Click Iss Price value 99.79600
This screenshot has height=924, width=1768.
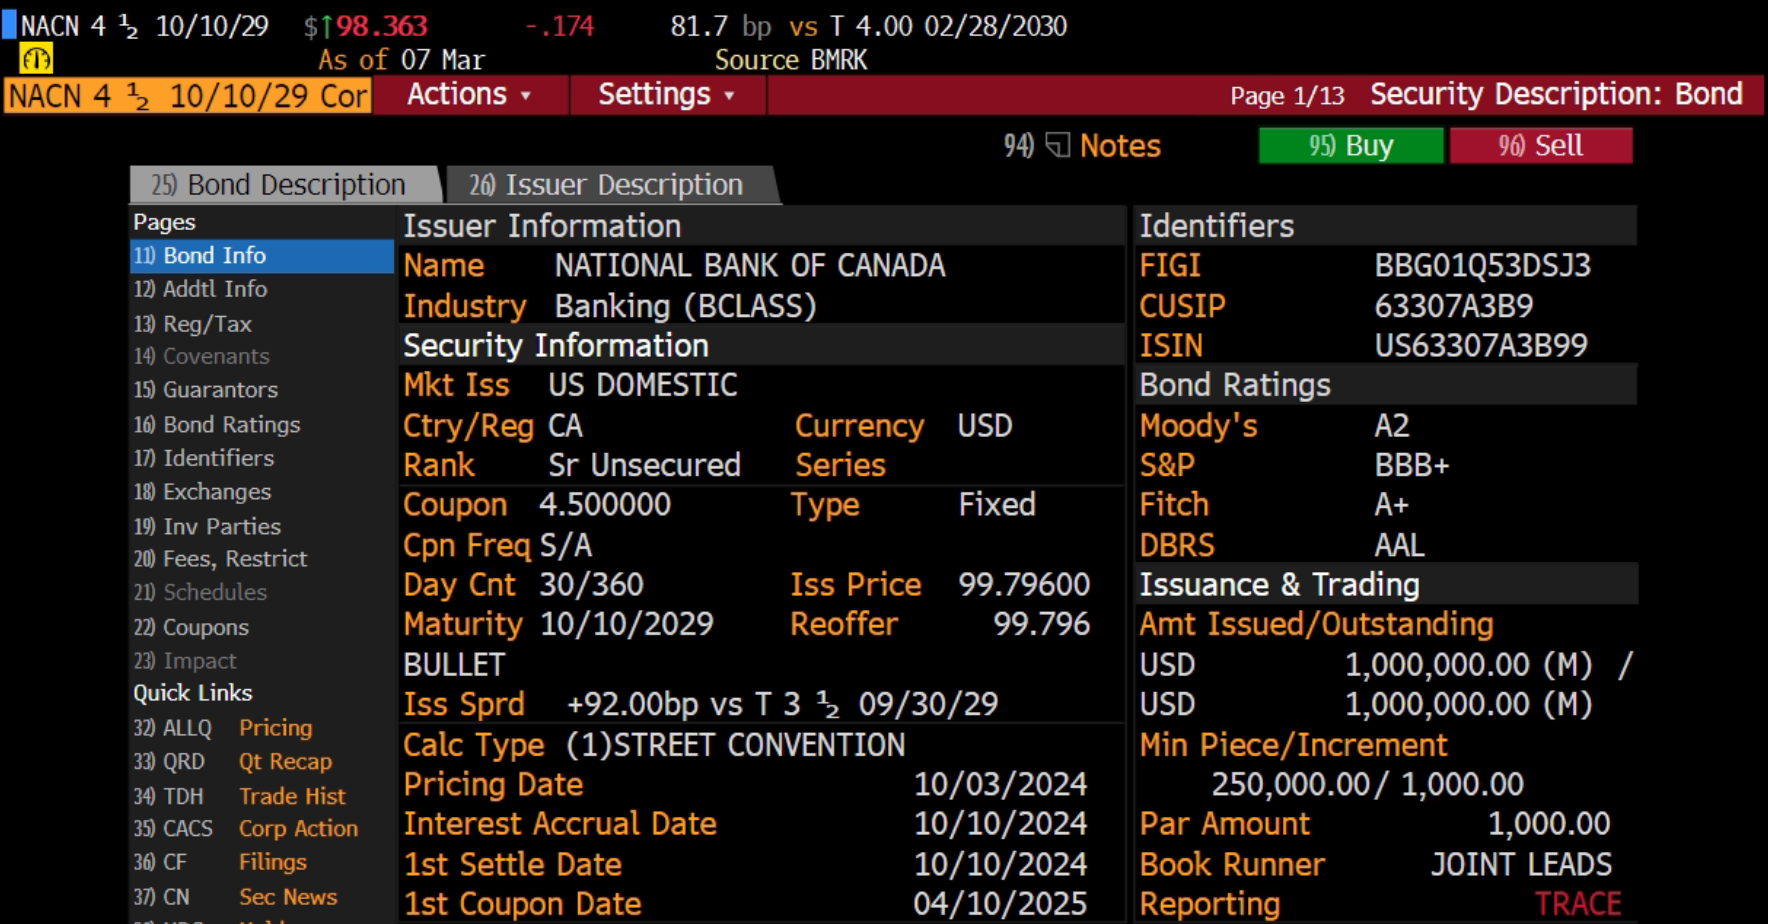1024,585
